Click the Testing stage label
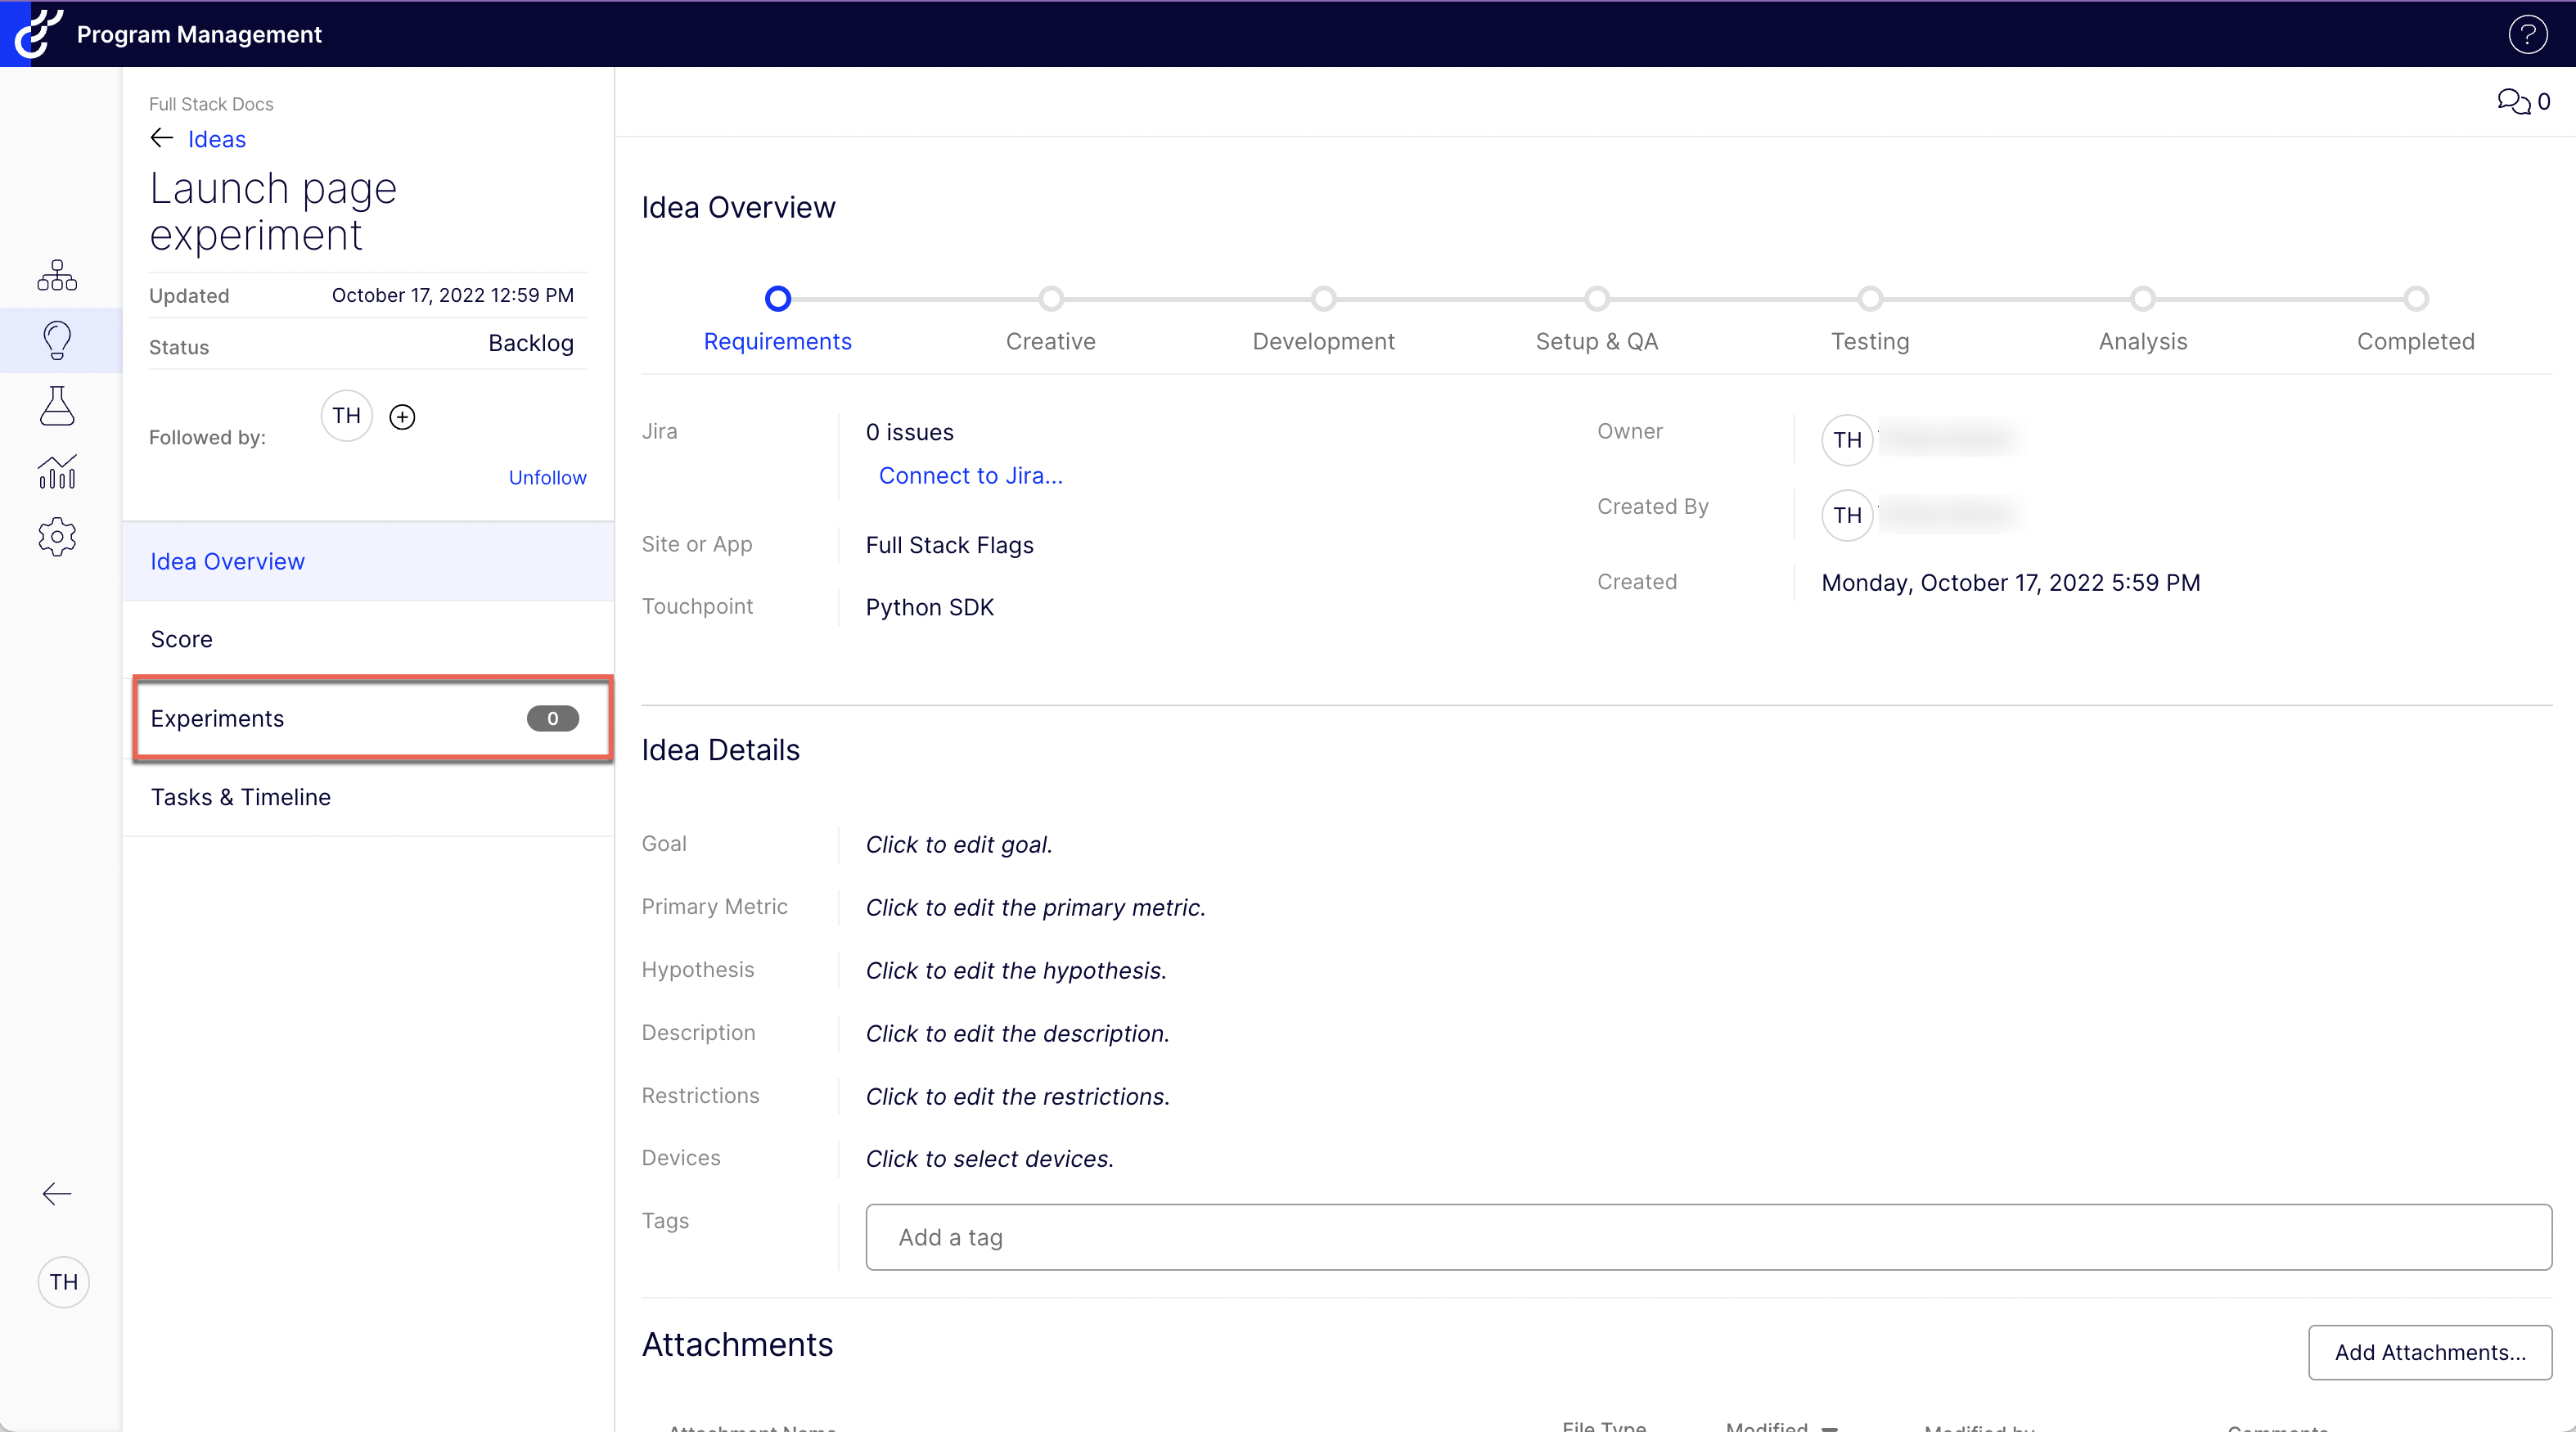Image resolution: width=2576 pixels, height=1432 pixels. [x=1869, y=341]
